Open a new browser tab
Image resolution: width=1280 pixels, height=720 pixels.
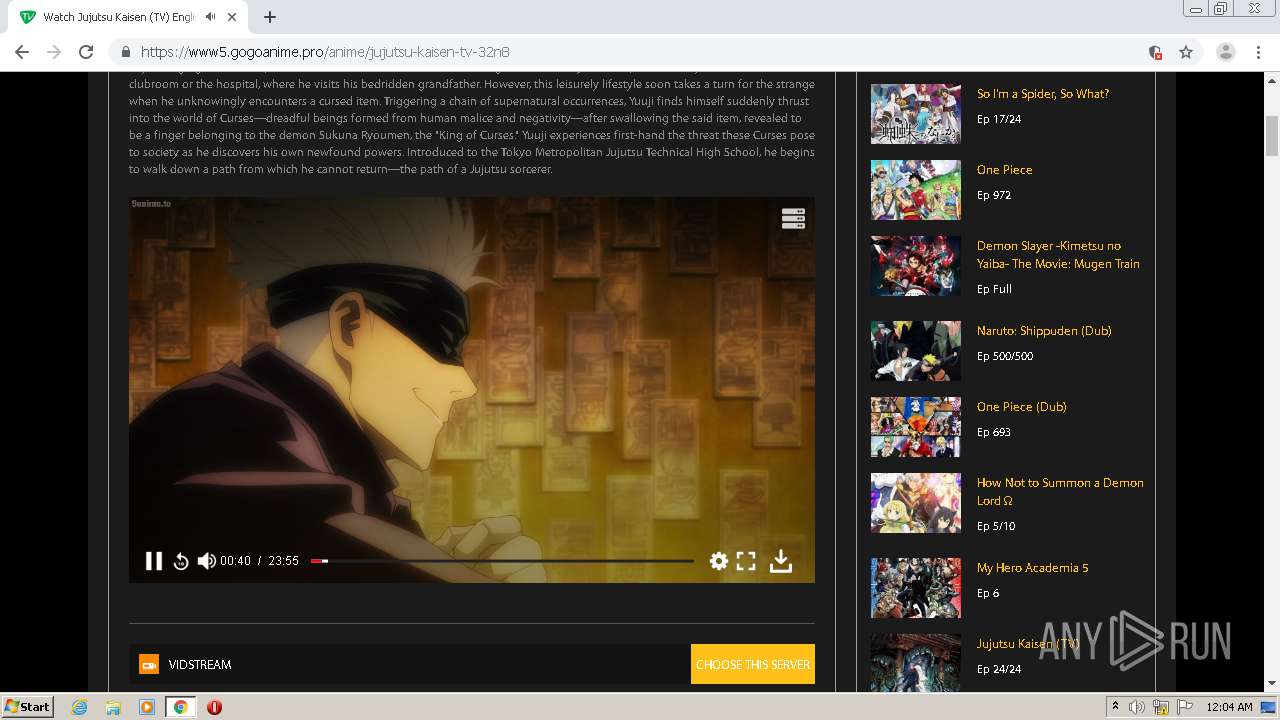270,17
